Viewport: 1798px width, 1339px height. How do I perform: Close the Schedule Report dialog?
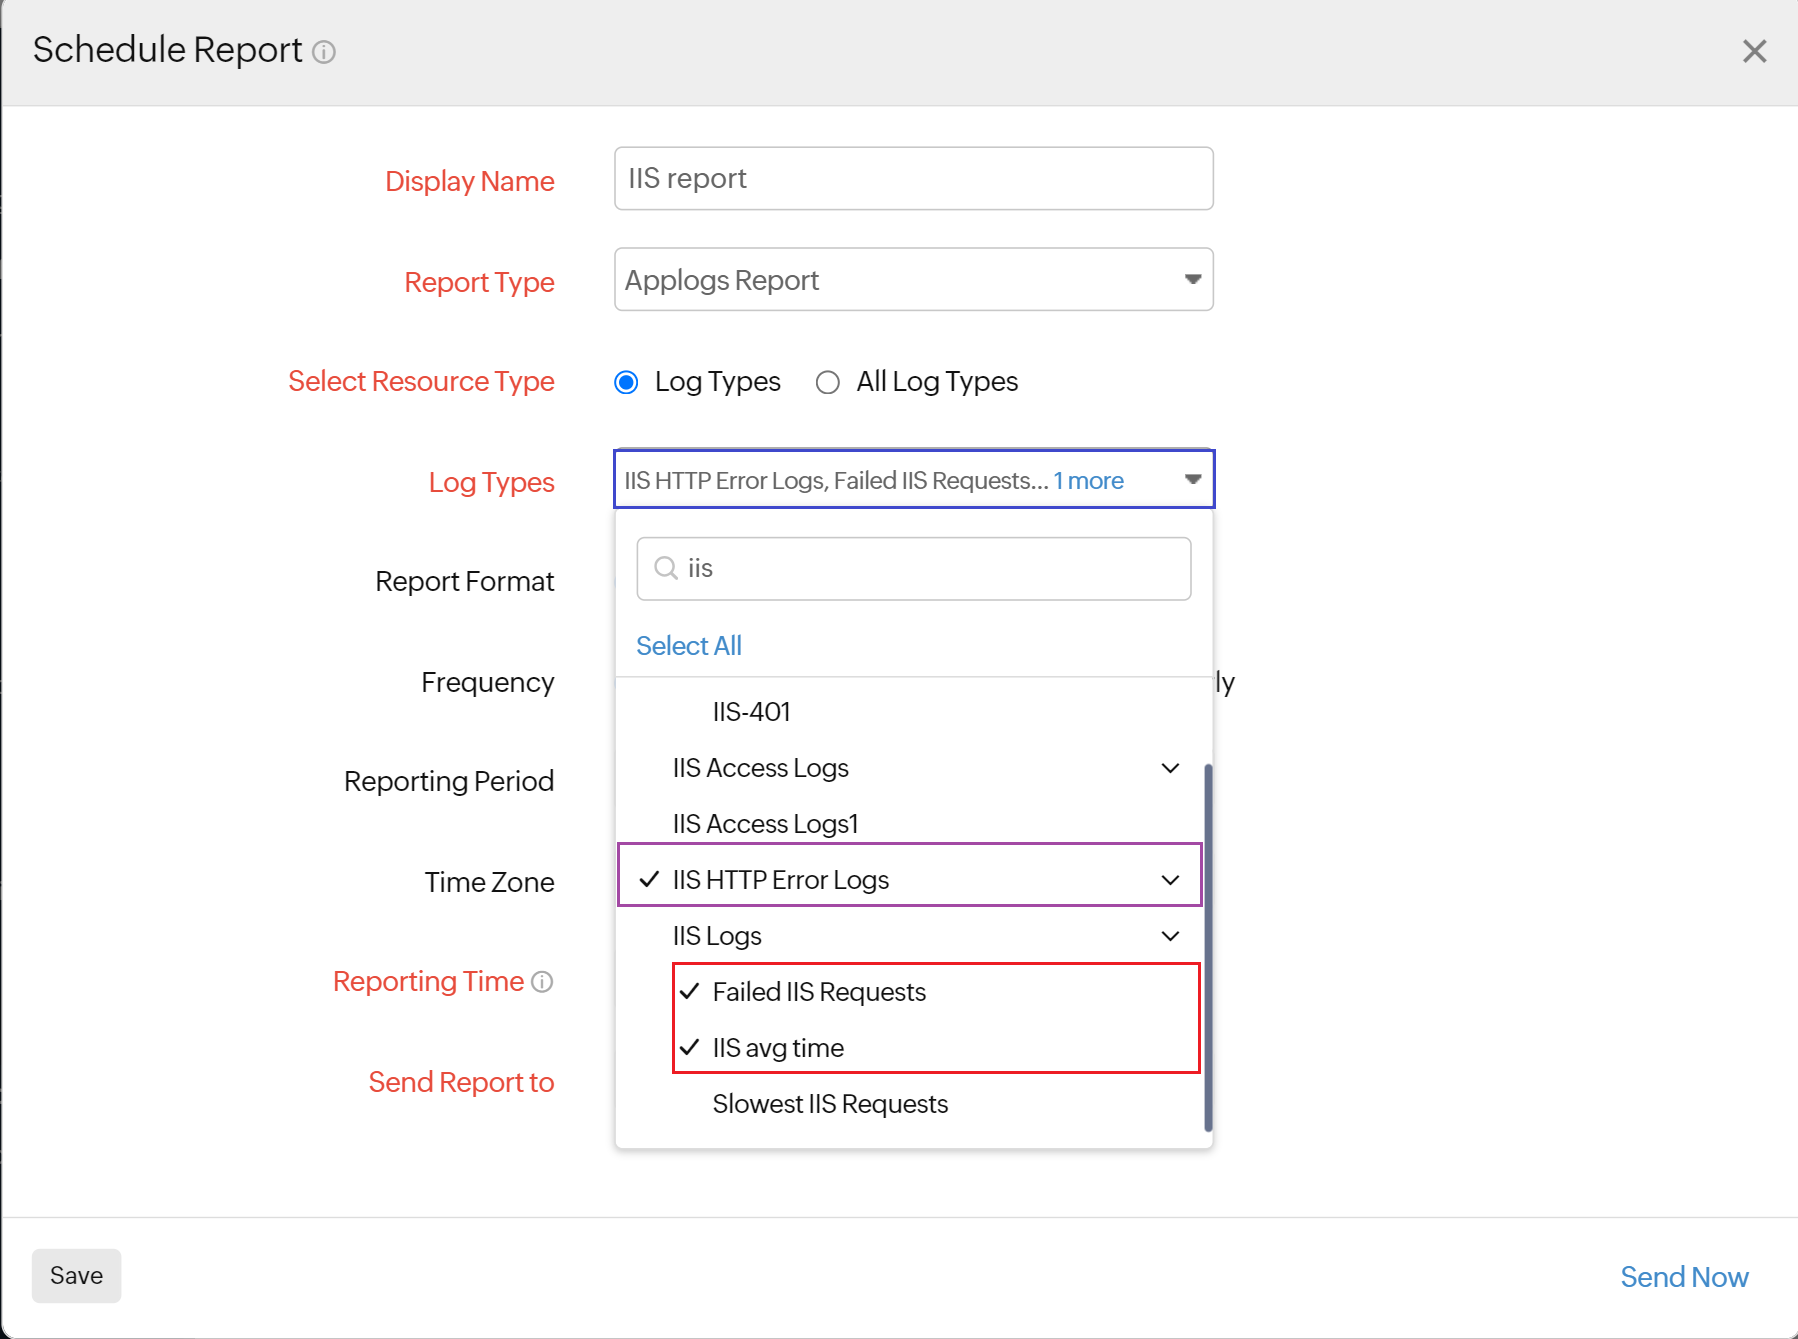[x=1754, y=51]
